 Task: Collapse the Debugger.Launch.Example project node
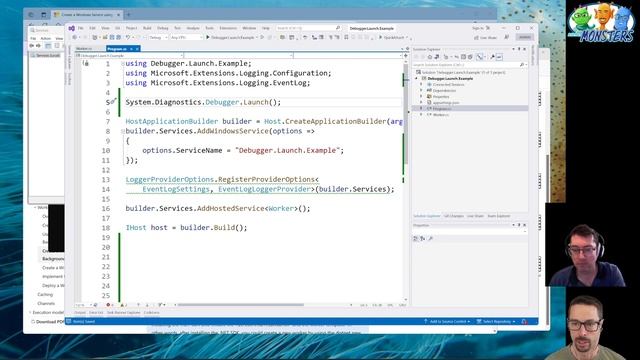417,78
